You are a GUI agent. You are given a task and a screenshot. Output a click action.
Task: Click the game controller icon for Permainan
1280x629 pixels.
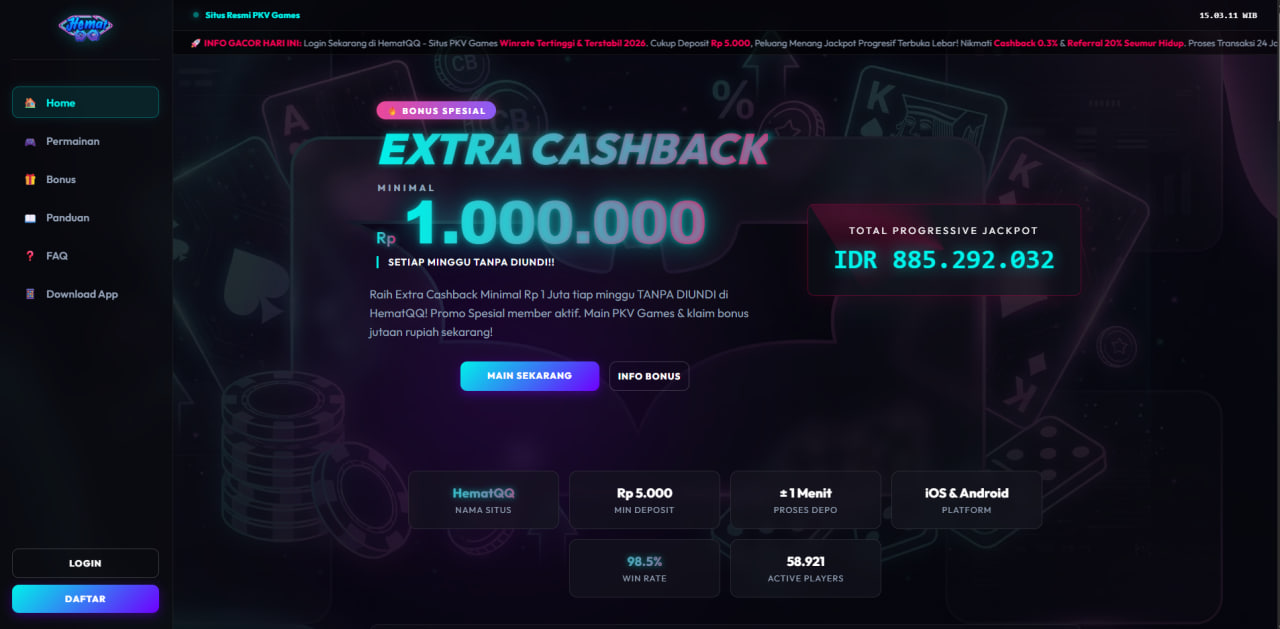coord(30,141)
